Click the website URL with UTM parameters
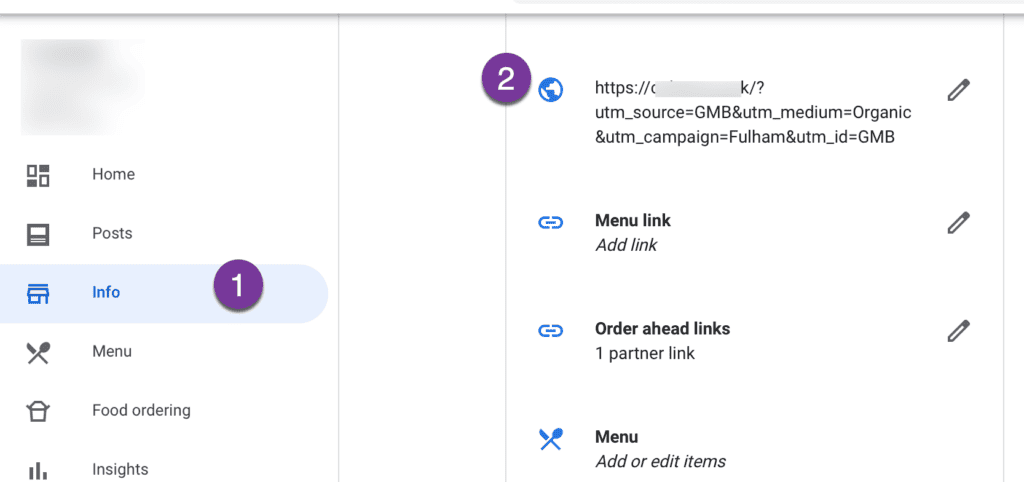Screen dimensions: 1024x482 752,113
